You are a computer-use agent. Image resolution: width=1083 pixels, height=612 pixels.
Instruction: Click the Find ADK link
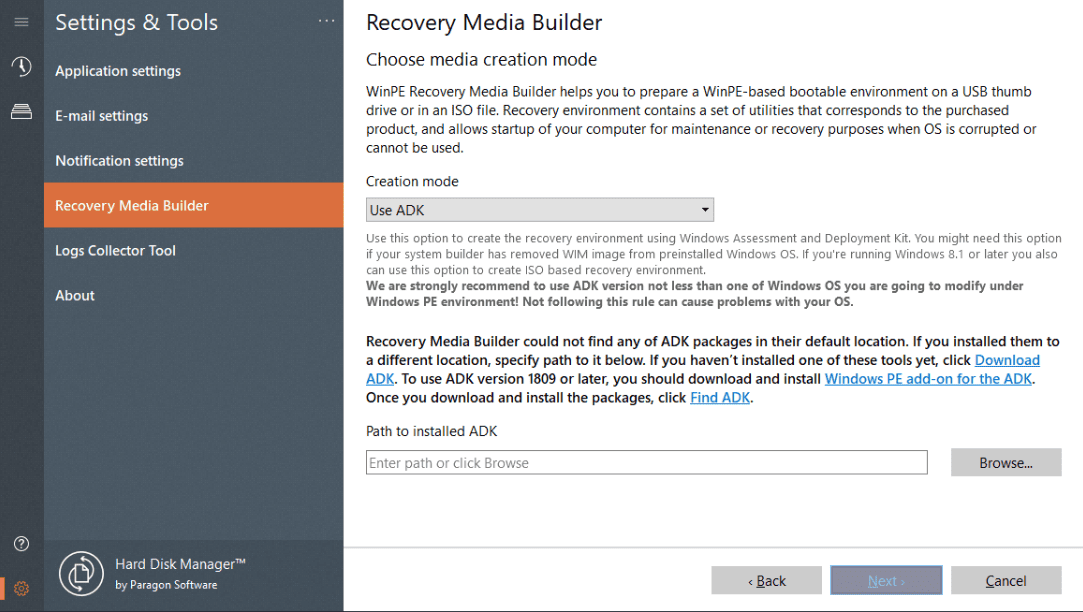pyautogui.click(x=720, y=397)
